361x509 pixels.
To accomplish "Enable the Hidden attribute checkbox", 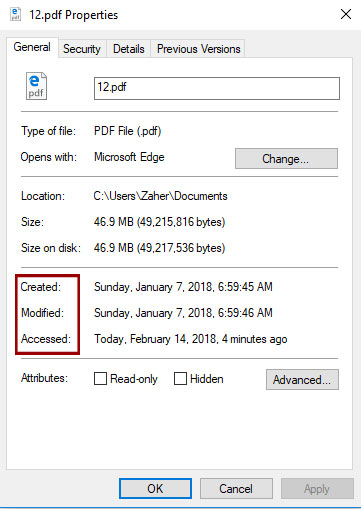I will (180, 379).
